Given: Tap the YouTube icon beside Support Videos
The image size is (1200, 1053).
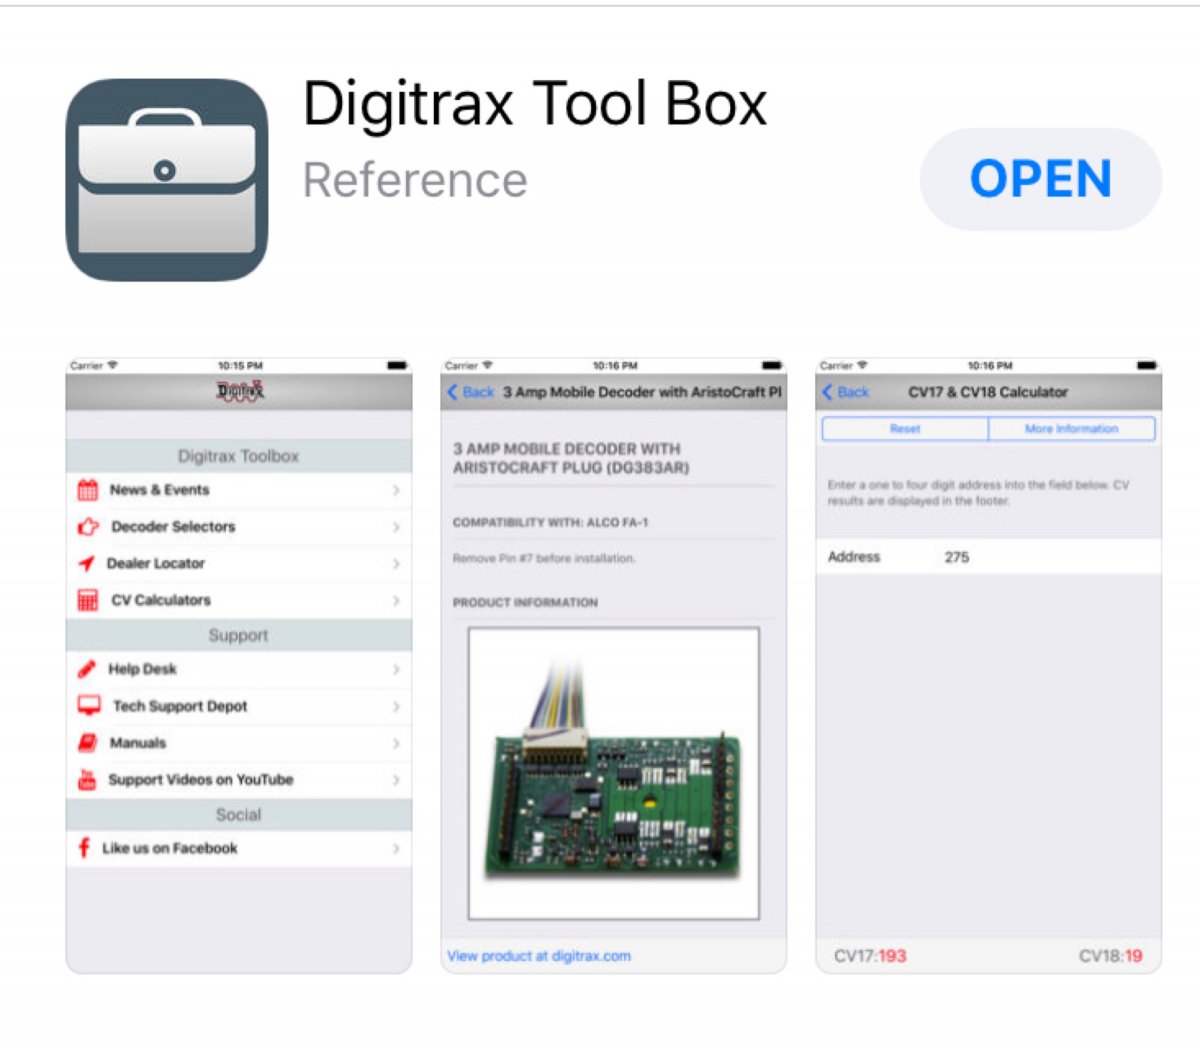Looking at the screenshot, I should 87,780.
